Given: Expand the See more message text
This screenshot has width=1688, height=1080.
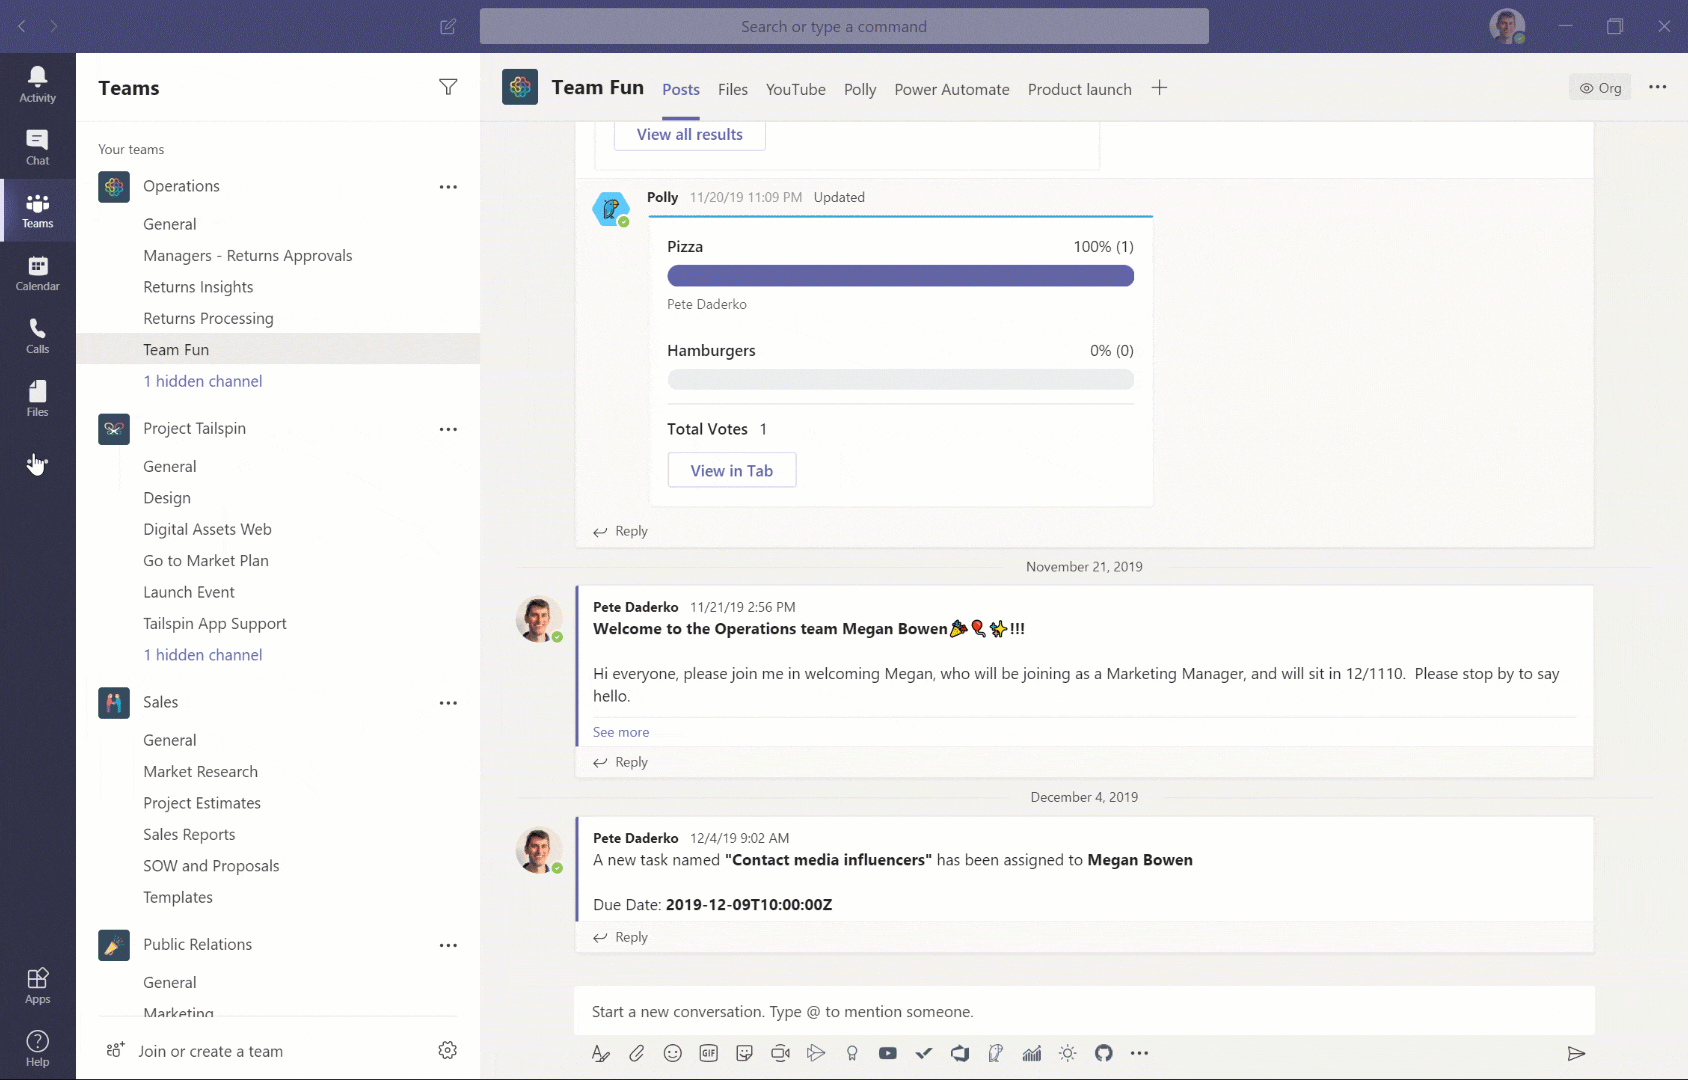Looking at the screenshot, I should [x=621, y=732].
